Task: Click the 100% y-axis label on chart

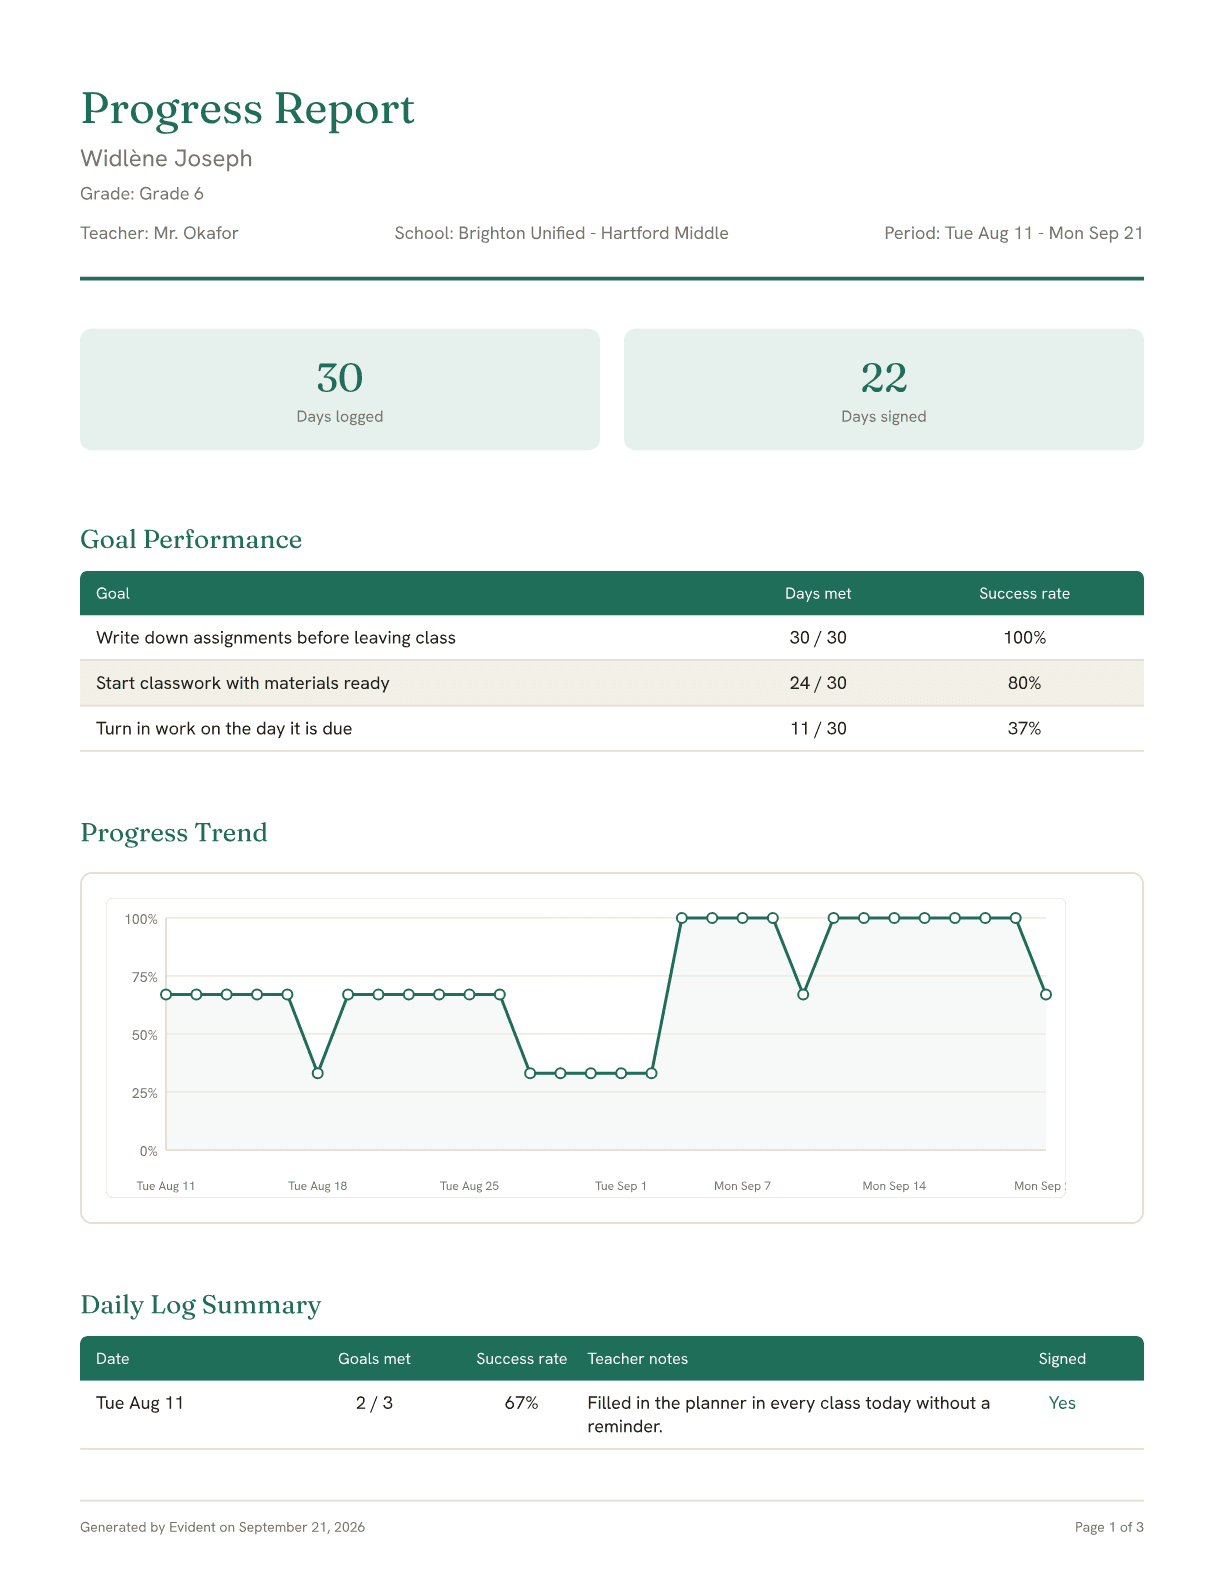Action: click(x=141, y=919)
